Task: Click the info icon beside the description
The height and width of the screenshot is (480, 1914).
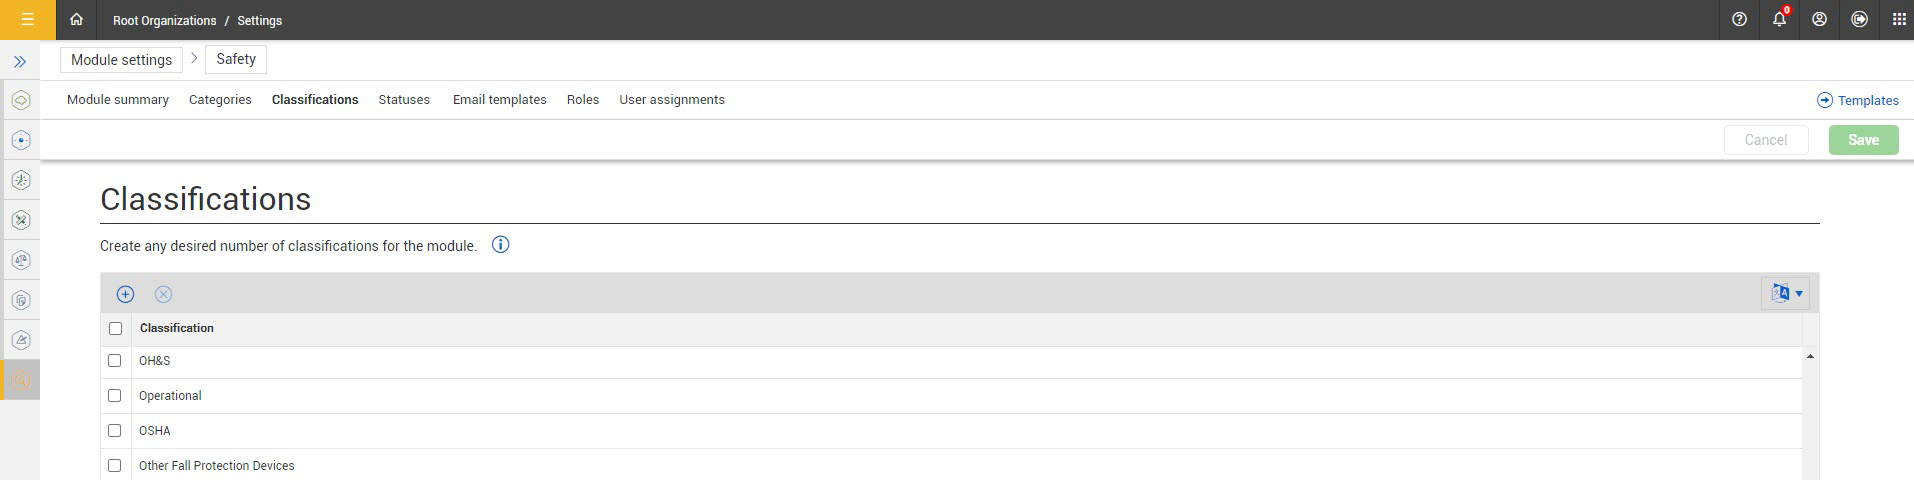Action: (501, 245)
